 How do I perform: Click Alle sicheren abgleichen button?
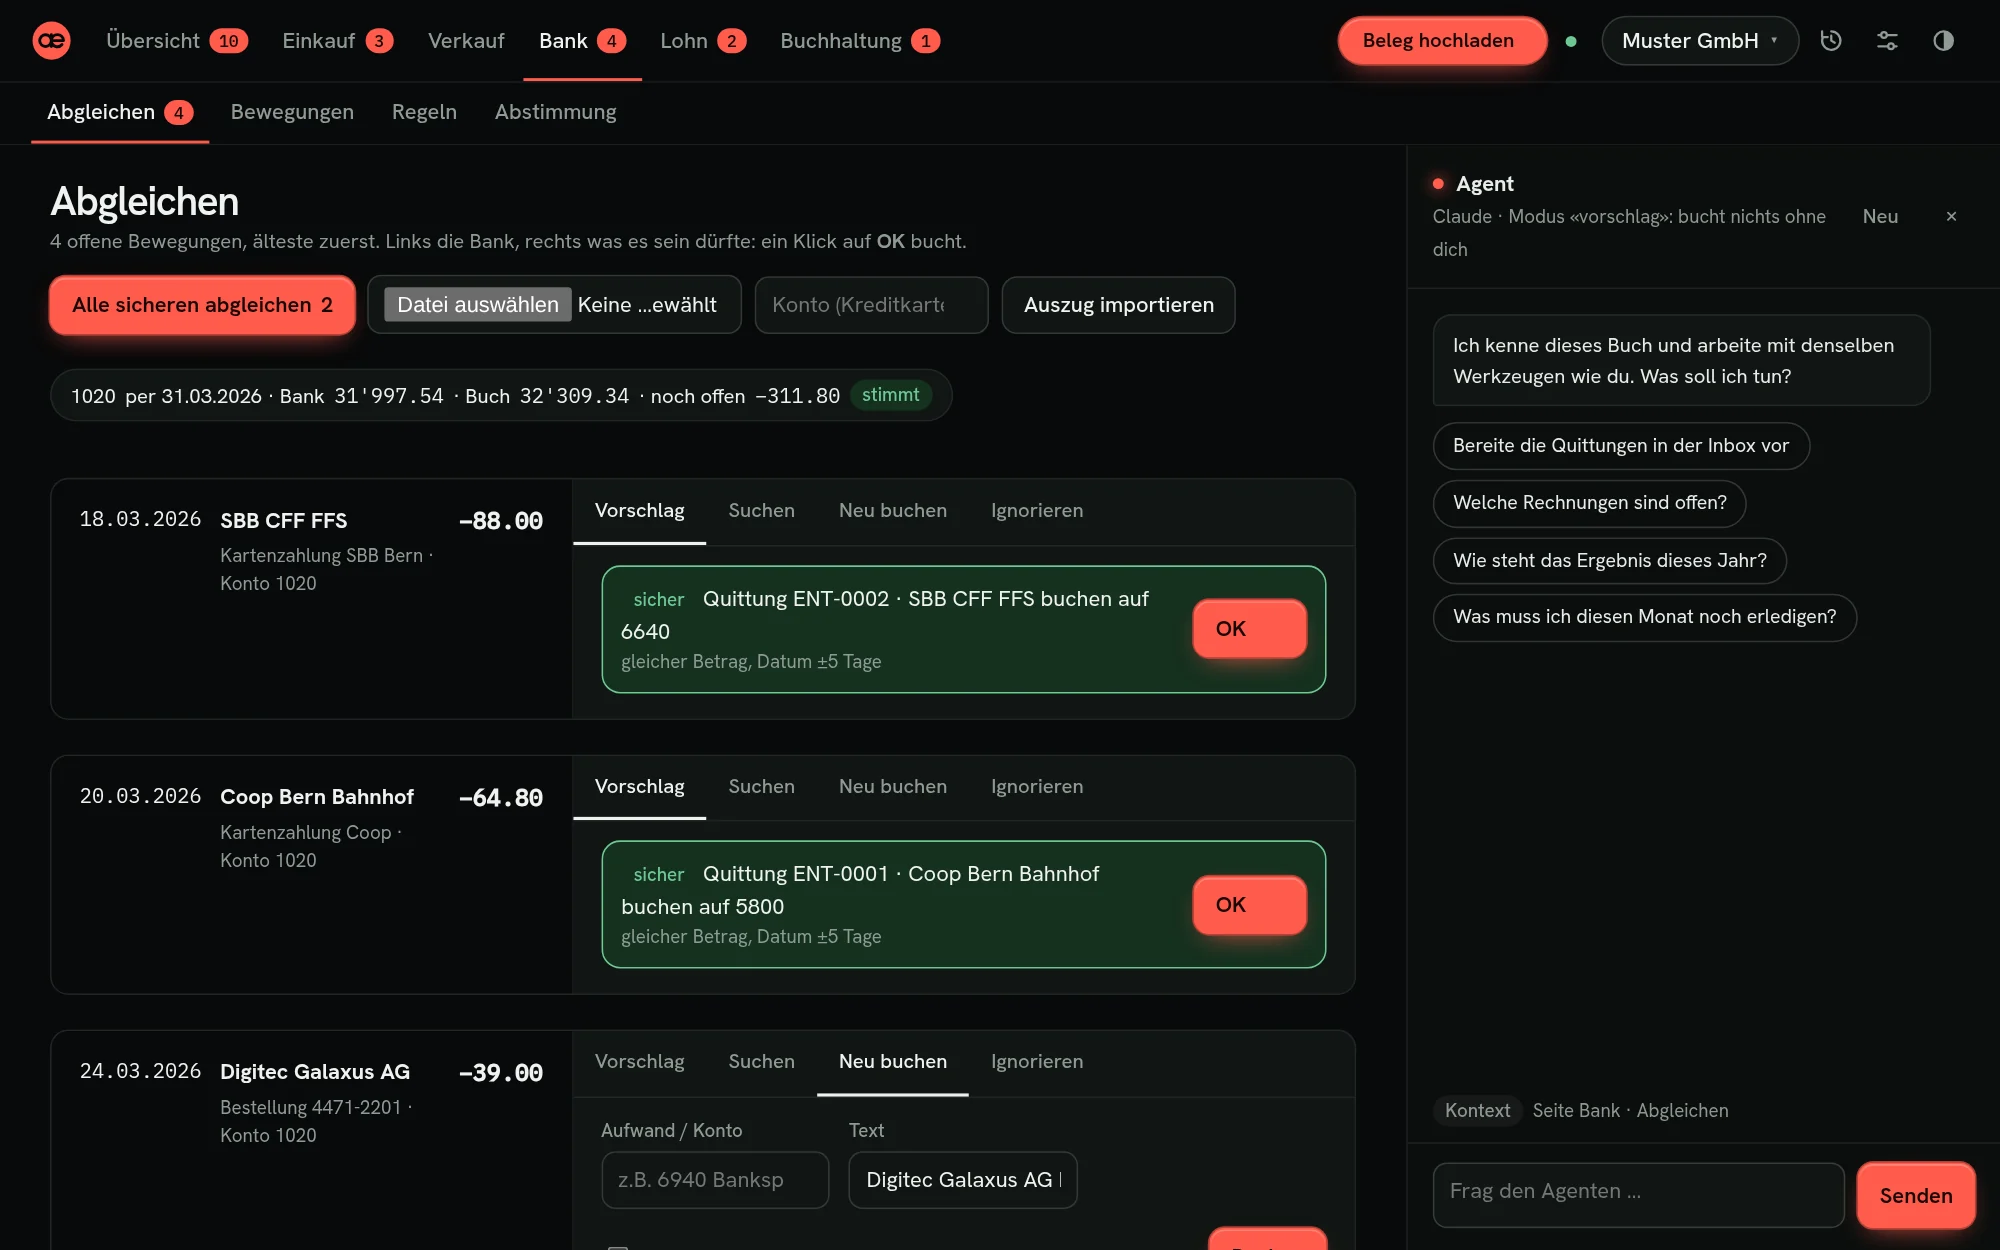click(202, 305)
